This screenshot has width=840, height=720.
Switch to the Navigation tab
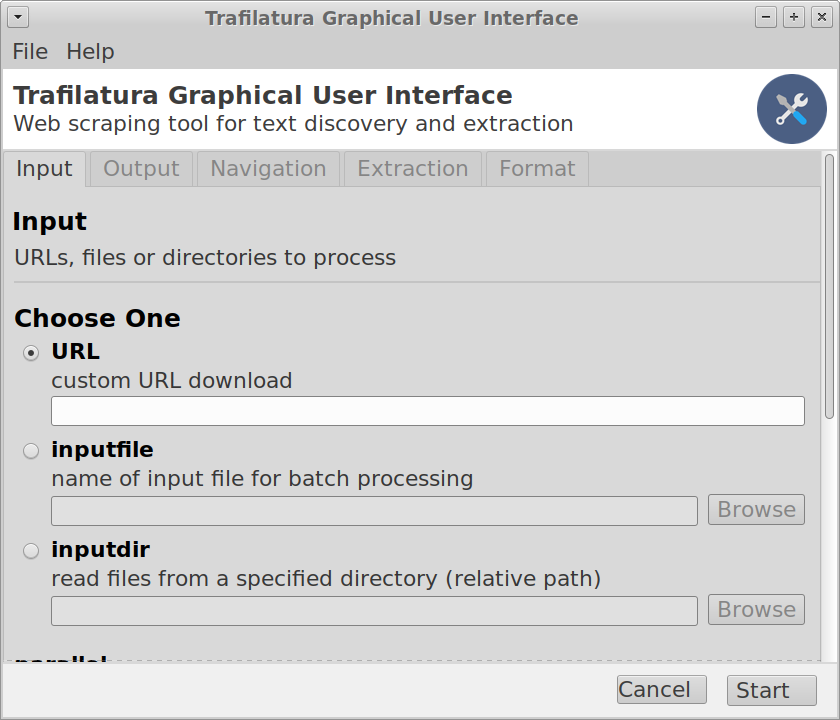(268, 169)
